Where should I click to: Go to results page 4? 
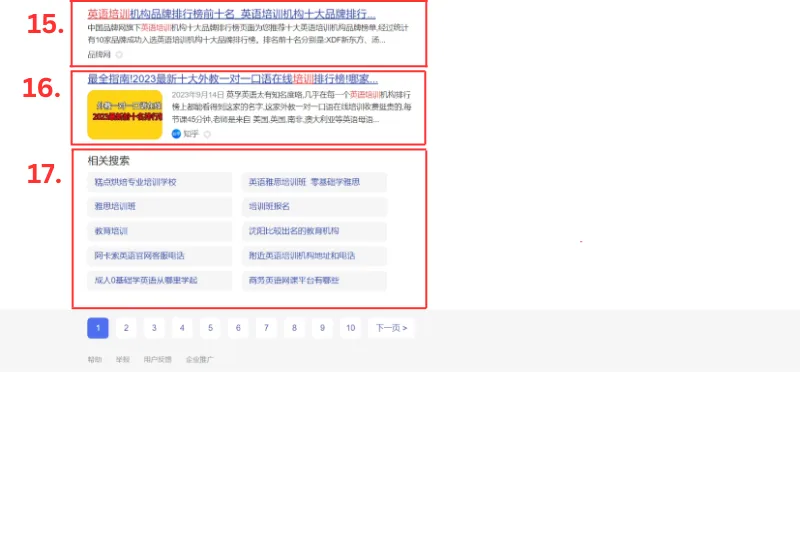click(182, 328)
